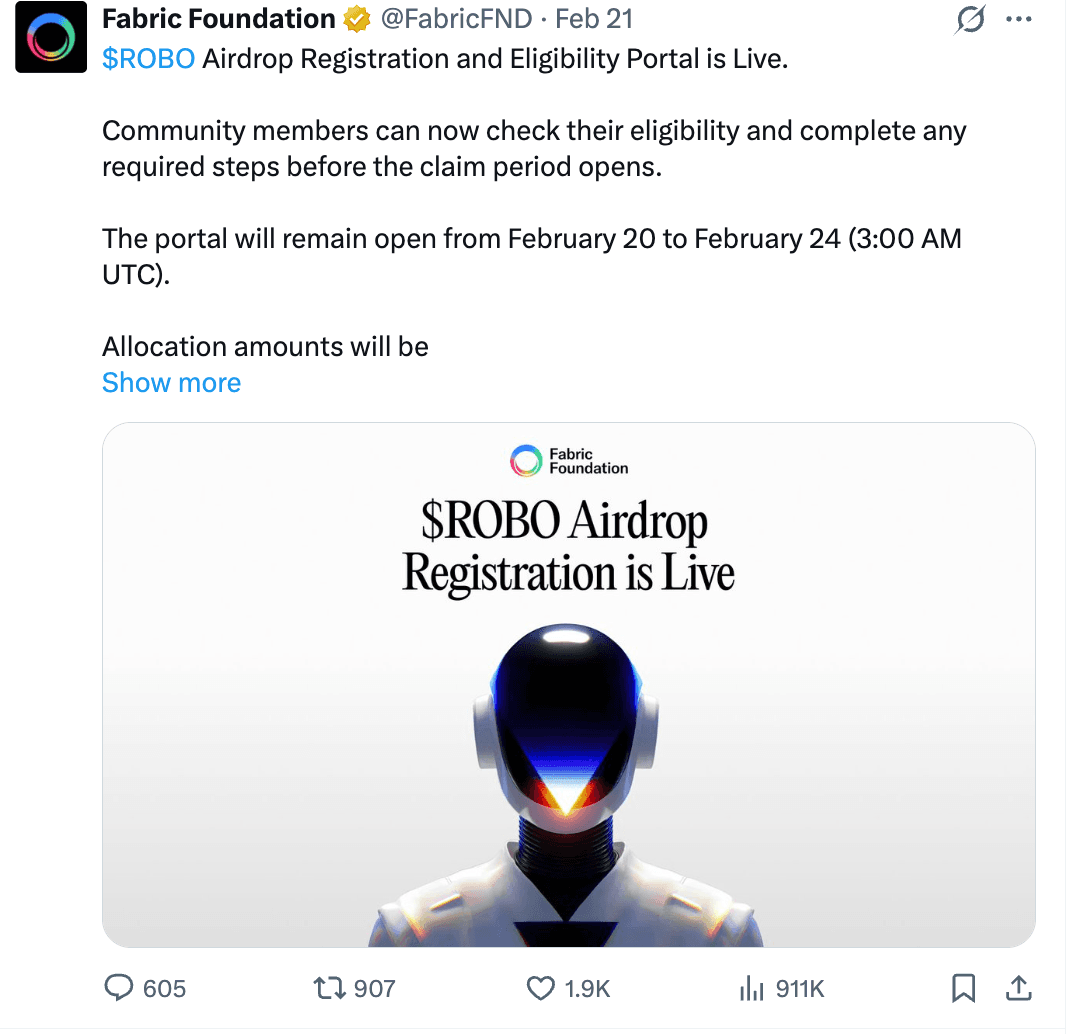The height and width of the screenshot is (1034, 1070).
Task: Click the 605 replies count
Action: 165,989
